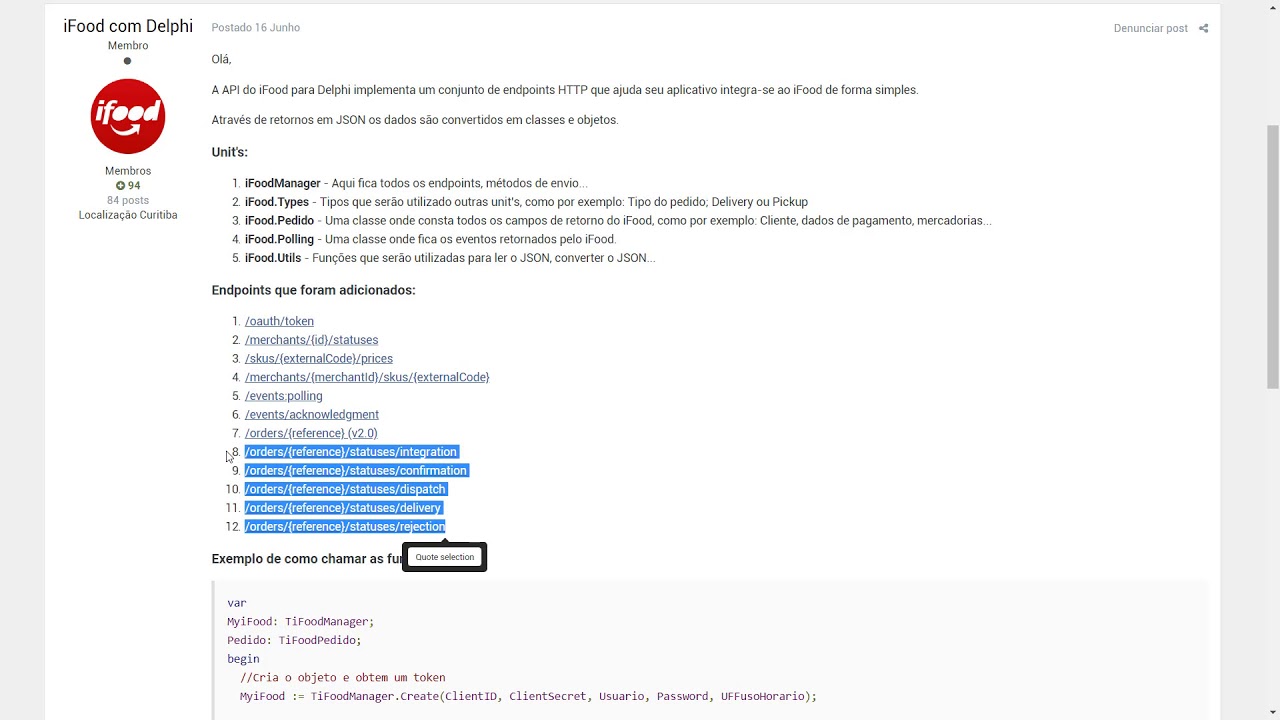
Task: Click the iFood.Pedido unit list entry
Action: point(618,220)
